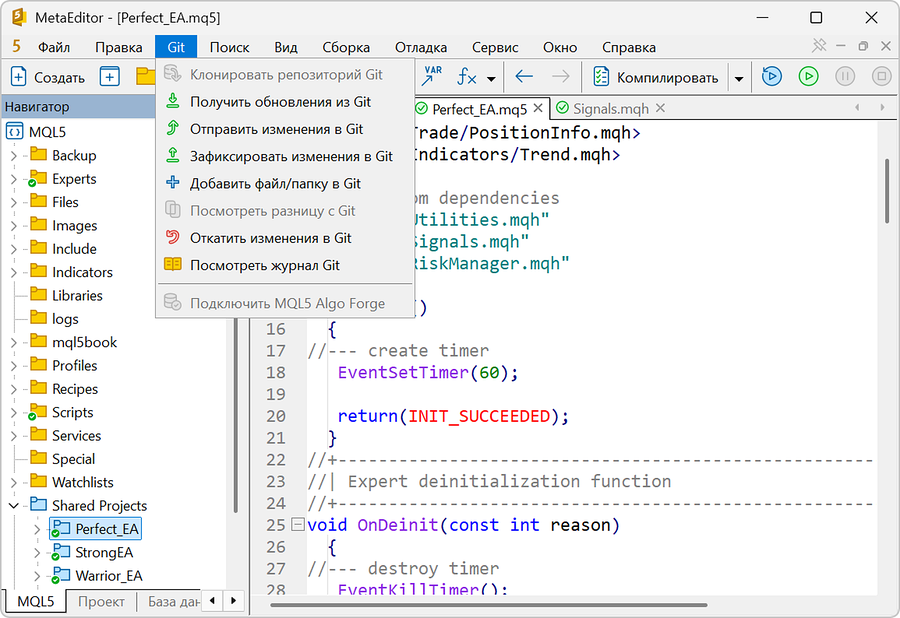
Task: Open the Правка menu
Action: pos(119,47)
